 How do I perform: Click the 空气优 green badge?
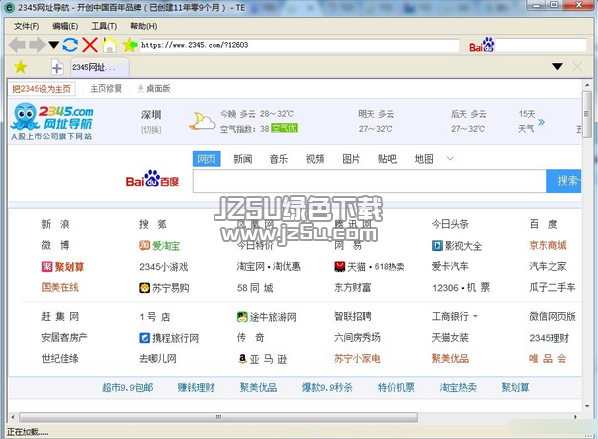coord(284,129)
